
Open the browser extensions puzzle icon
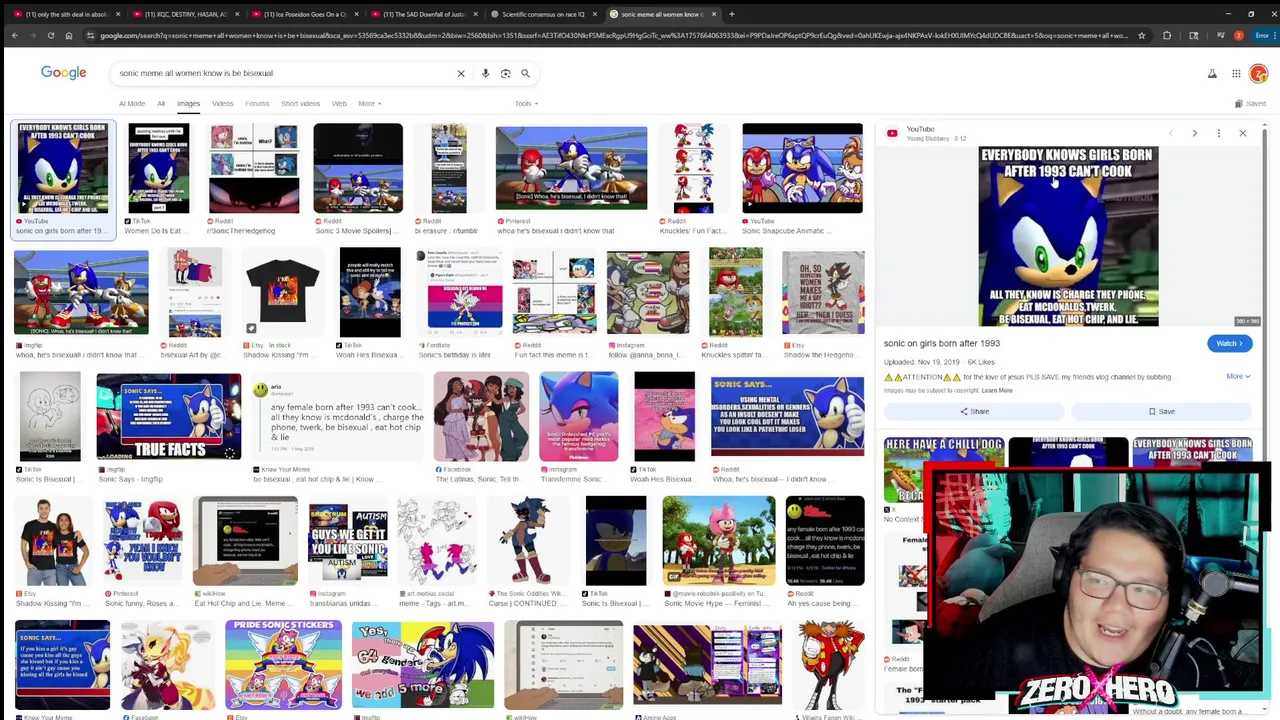coord(1167,35)
